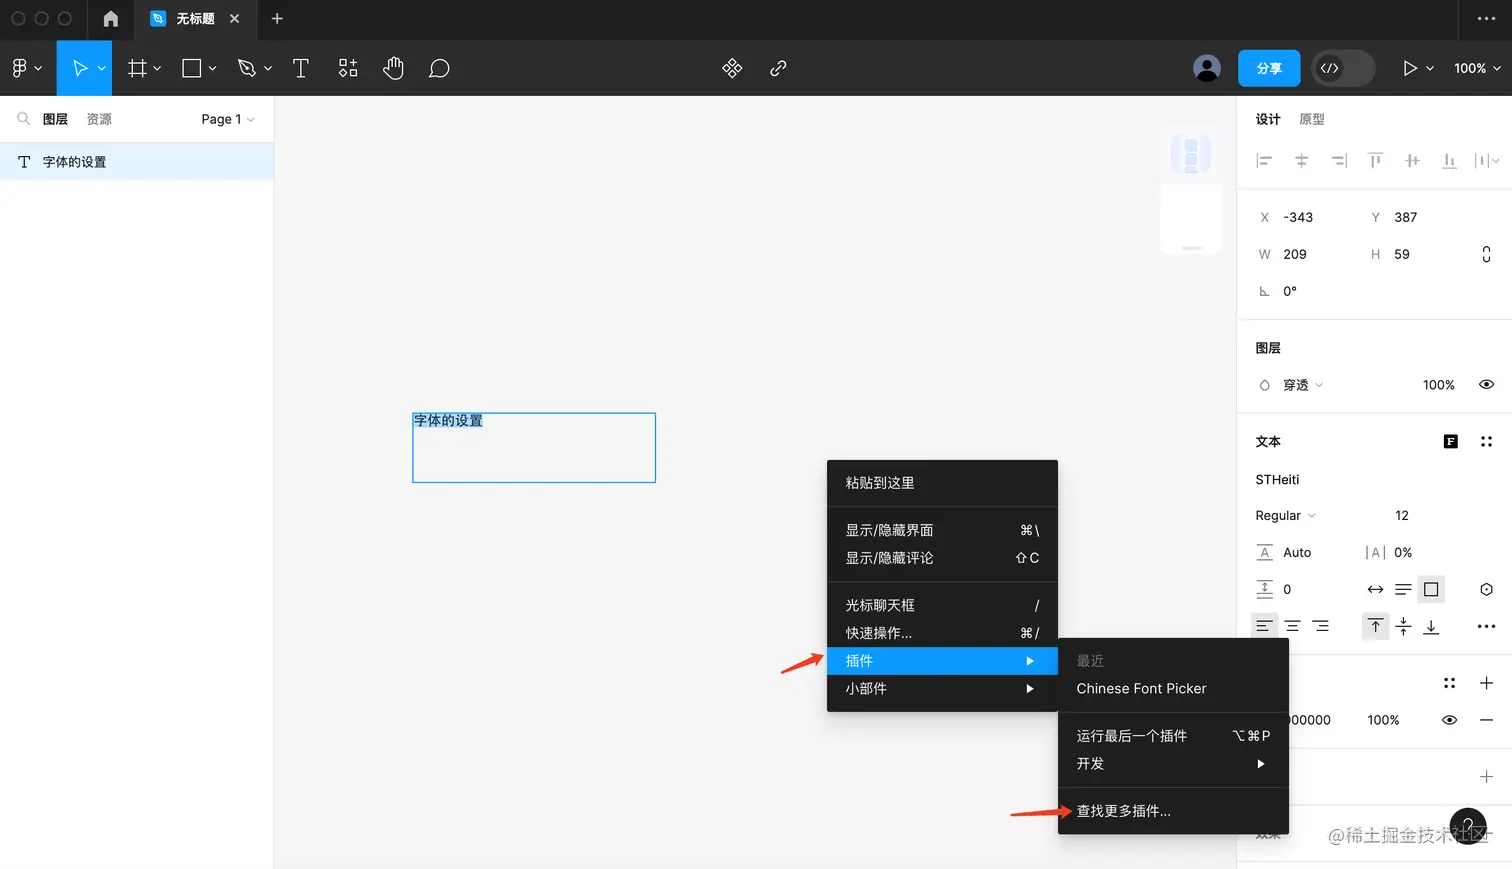1512x869 pixels.
Task: Click the three-dot menu in title bar
Action: click(x=1487, y=19)
